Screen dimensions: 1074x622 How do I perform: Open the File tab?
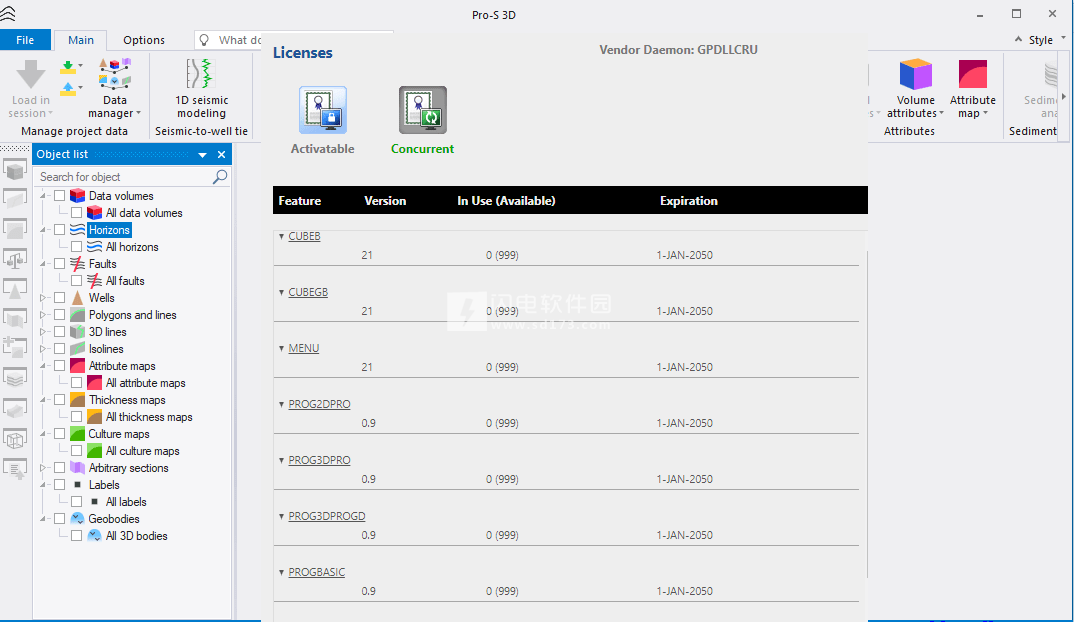coord(25,40)
